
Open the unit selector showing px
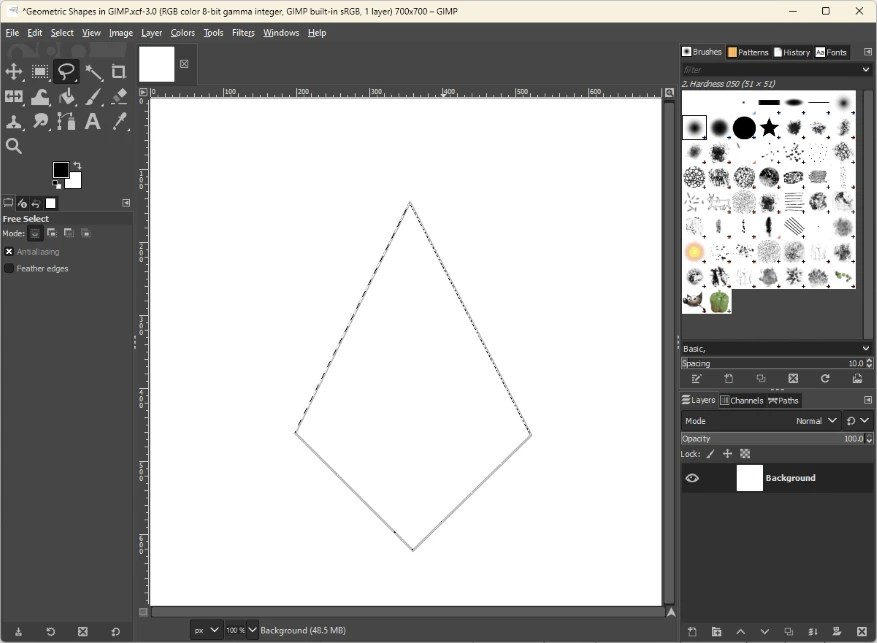pos(205,630)
